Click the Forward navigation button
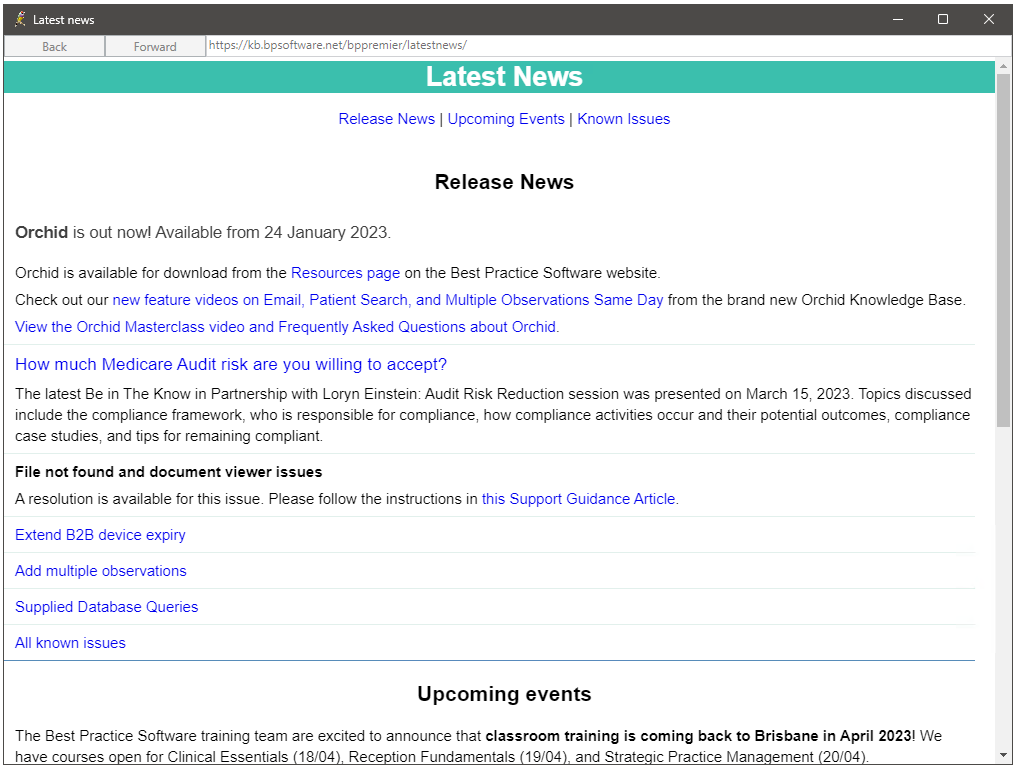This screenshot has width=1016, height=768. 155,46
